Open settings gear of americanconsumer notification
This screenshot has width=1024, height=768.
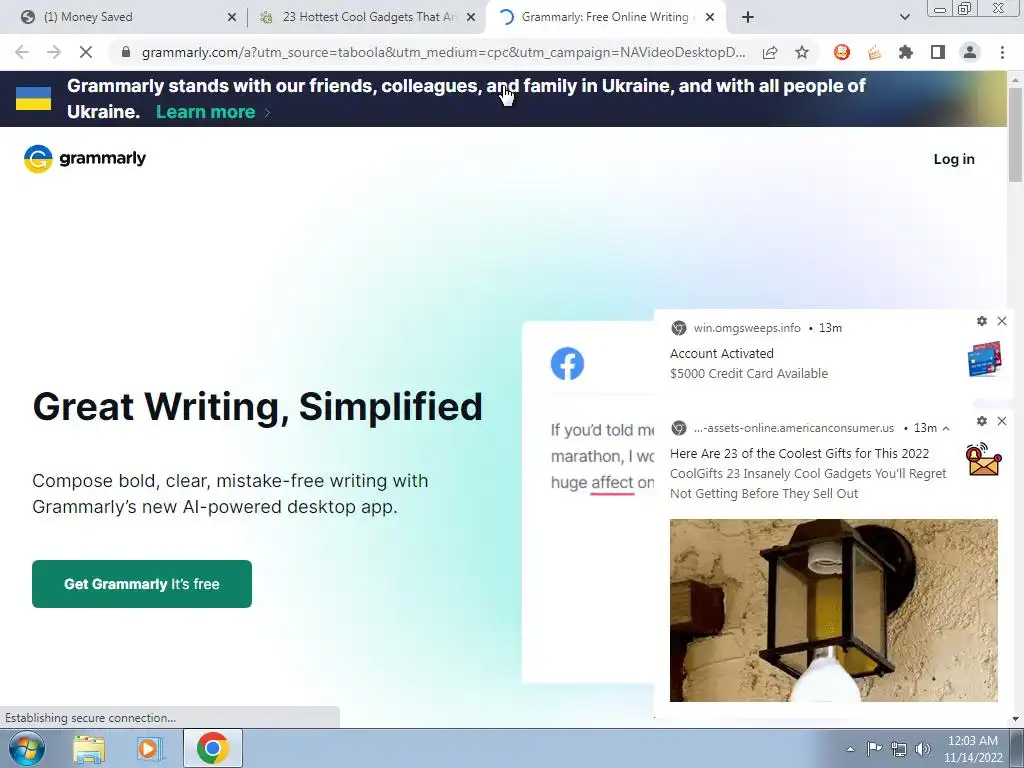click(982, 421)
